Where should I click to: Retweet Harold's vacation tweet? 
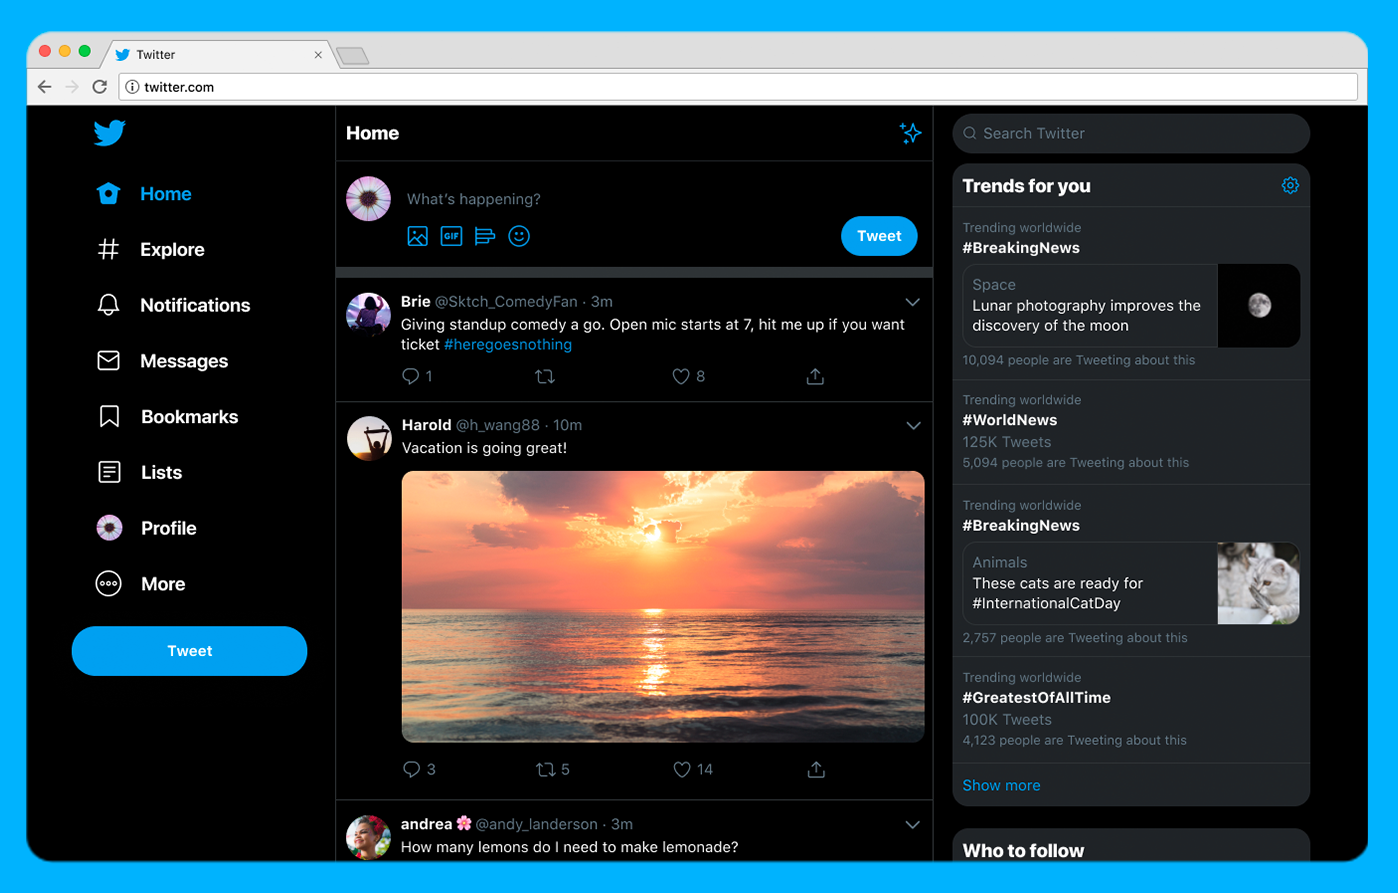click(545, 769)
